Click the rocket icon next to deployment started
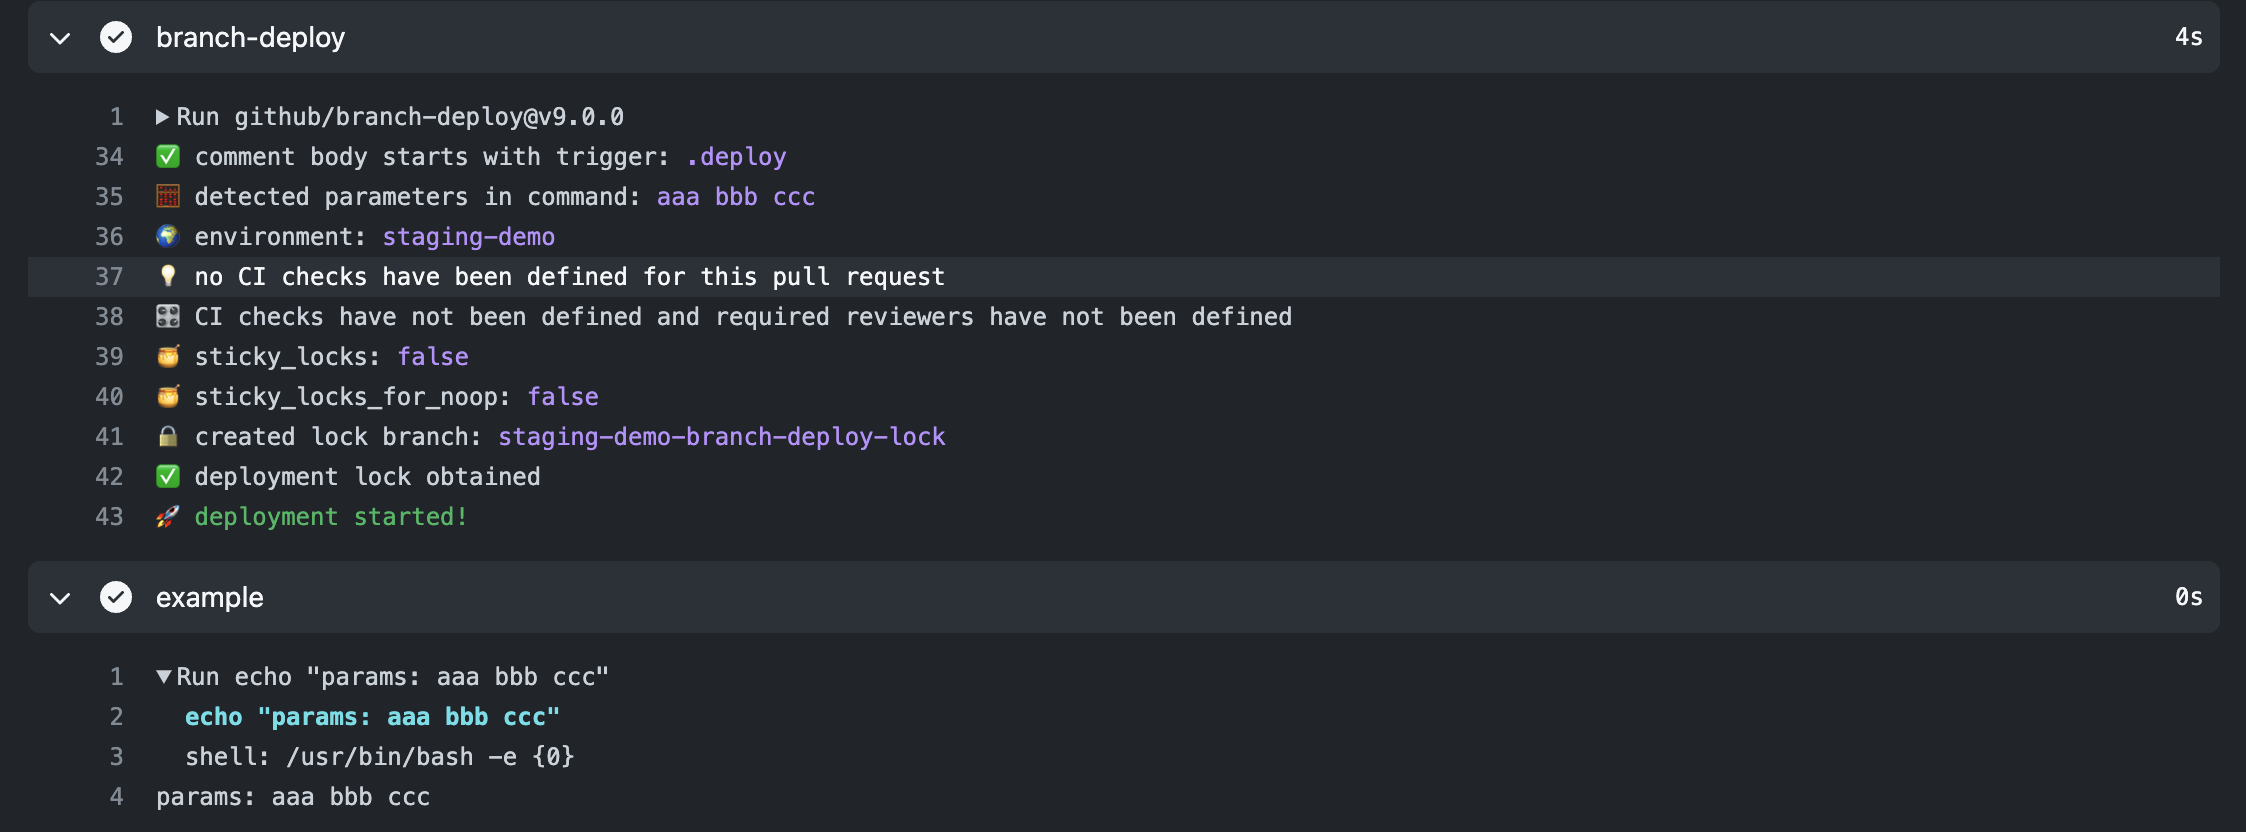 coord(167,516)
